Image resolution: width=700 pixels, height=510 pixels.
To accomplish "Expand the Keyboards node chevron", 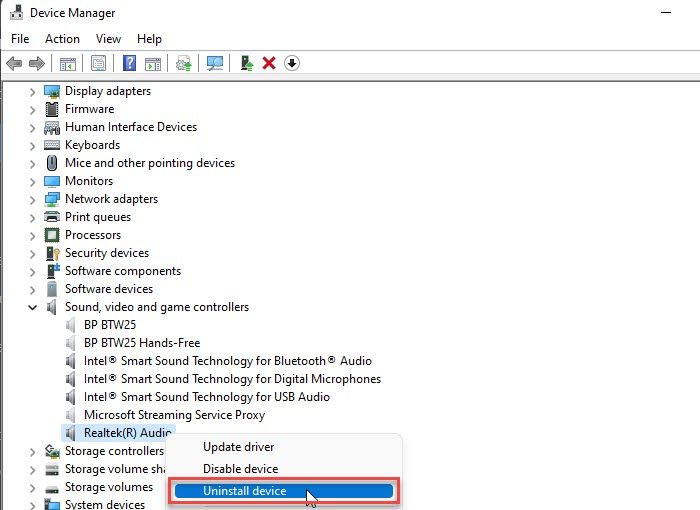I will pyautogui.click(x=32, y=146).
